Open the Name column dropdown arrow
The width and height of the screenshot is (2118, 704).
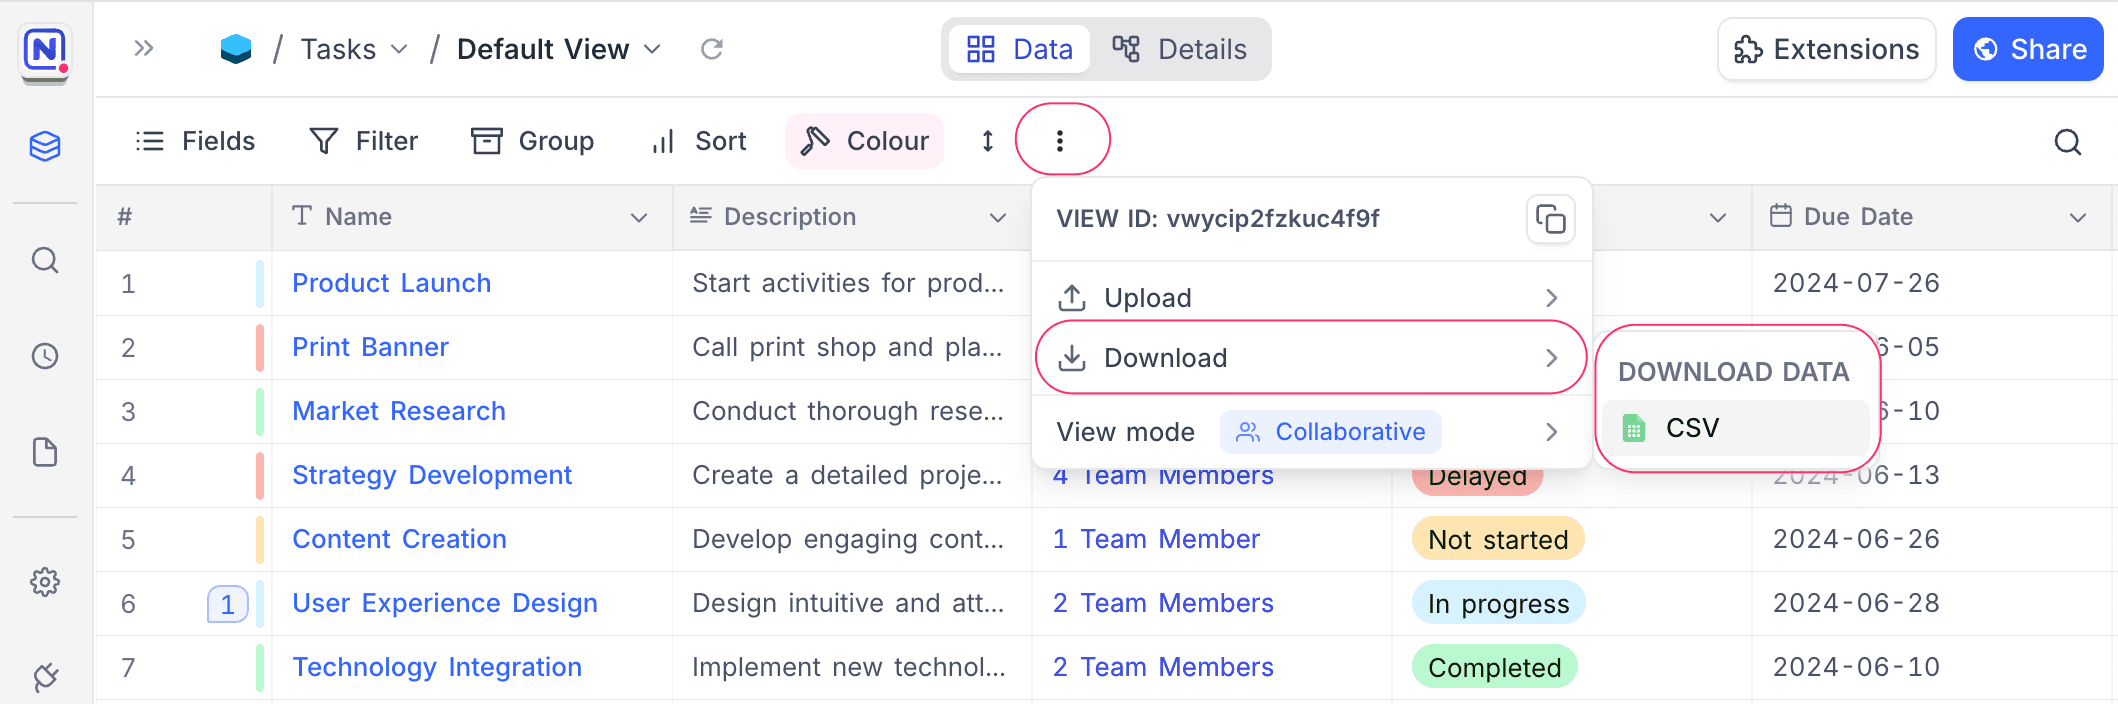pos(639,218)
